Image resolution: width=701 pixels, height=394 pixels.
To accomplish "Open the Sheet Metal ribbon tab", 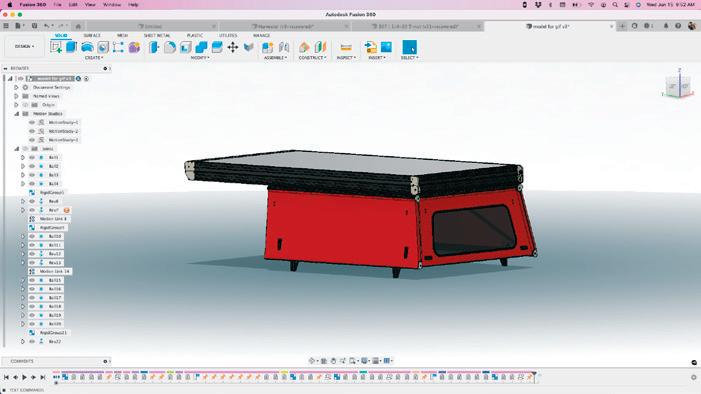I will pos(157,35).
